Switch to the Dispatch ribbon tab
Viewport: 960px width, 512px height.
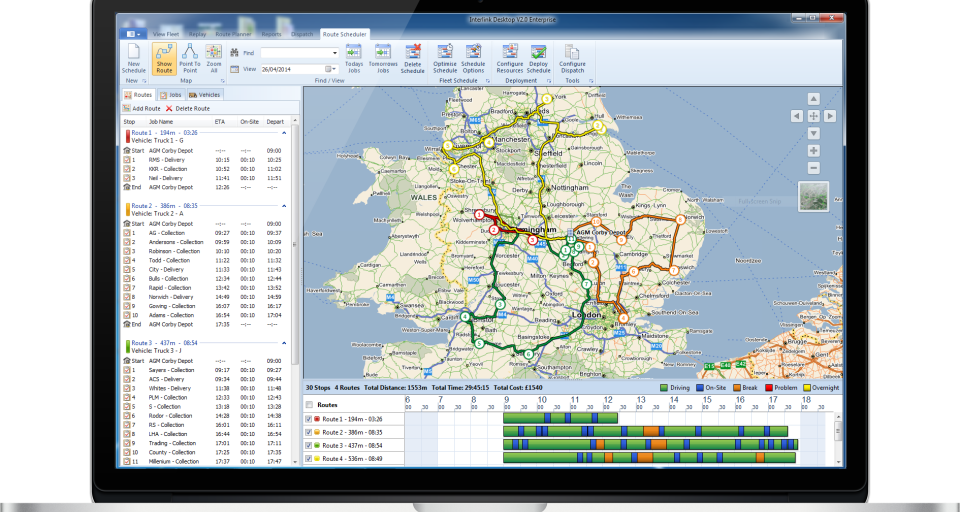300,34
